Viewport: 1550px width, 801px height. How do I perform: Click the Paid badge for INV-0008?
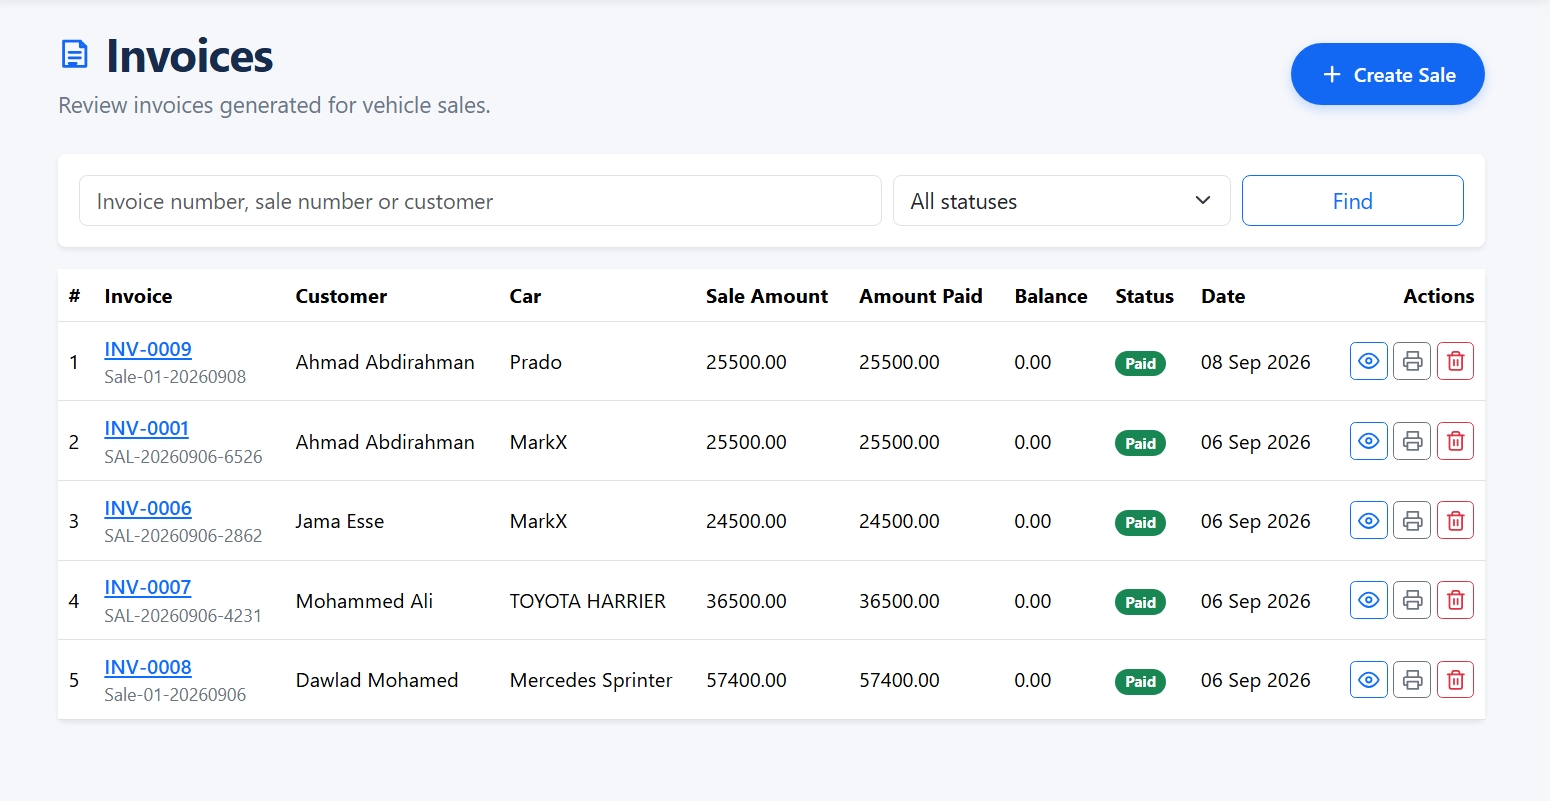(x=1140, y=681)
